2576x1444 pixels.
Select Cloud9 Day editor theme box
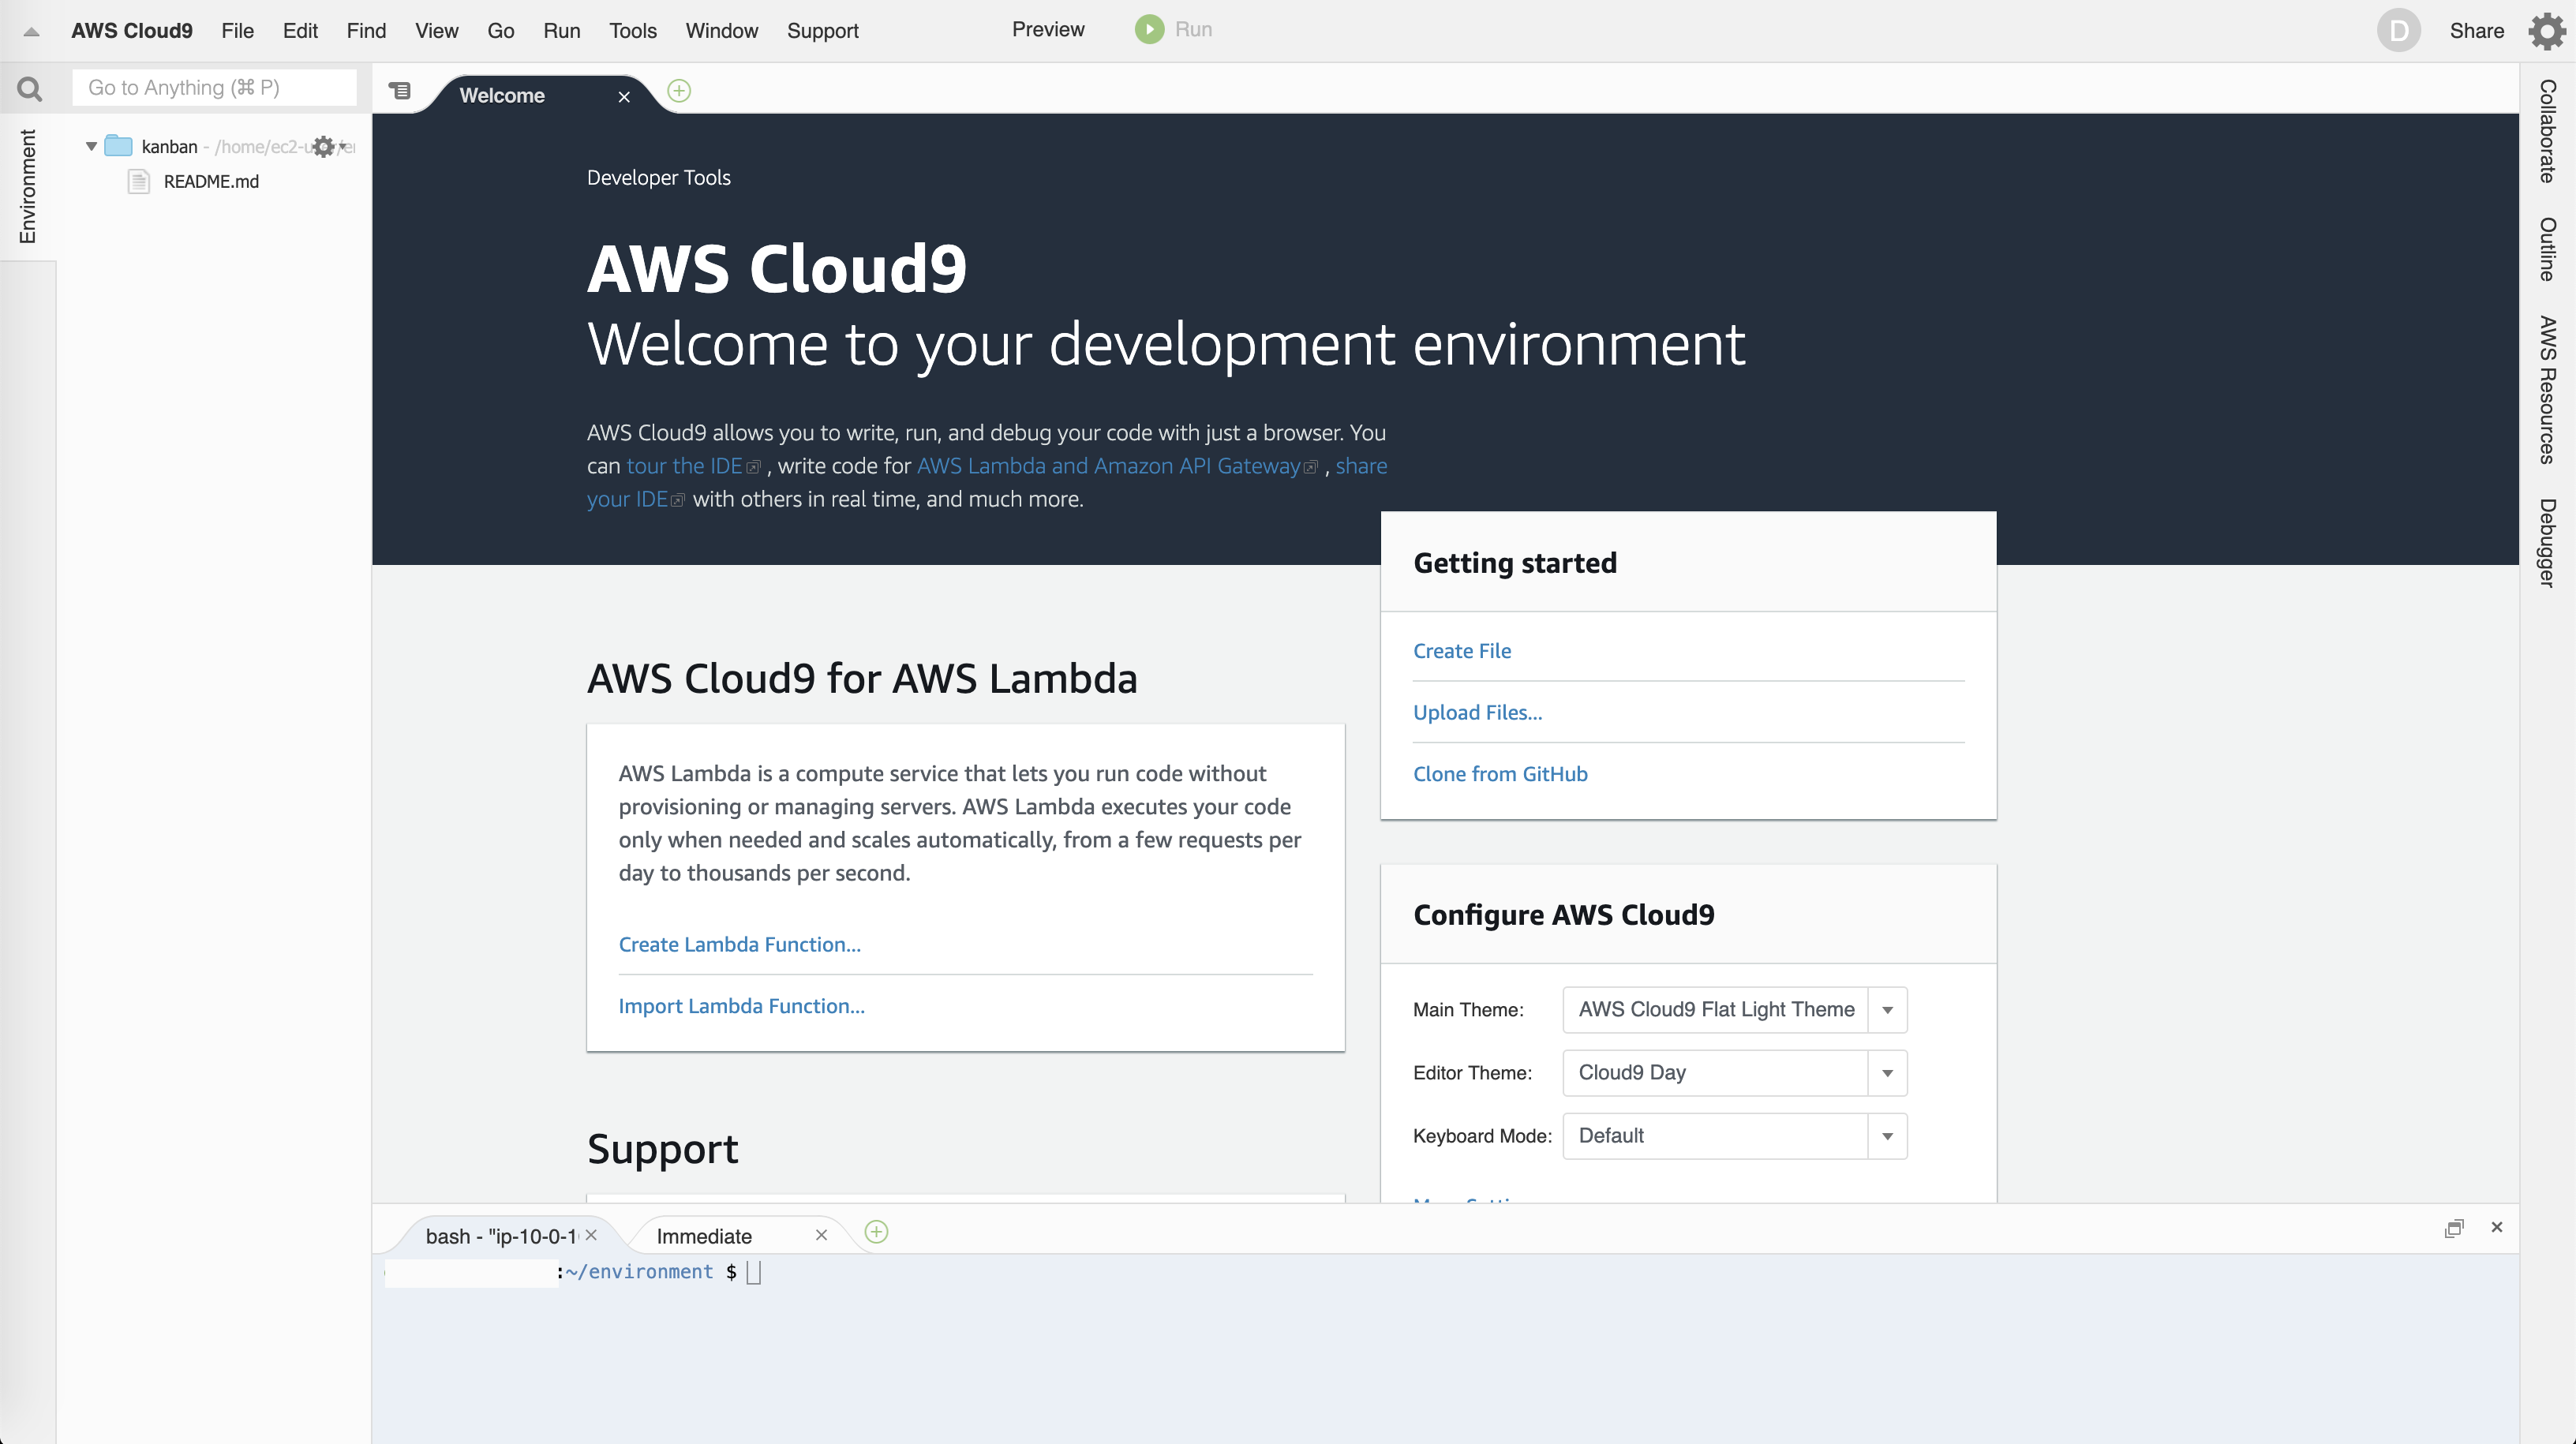1735,1073
